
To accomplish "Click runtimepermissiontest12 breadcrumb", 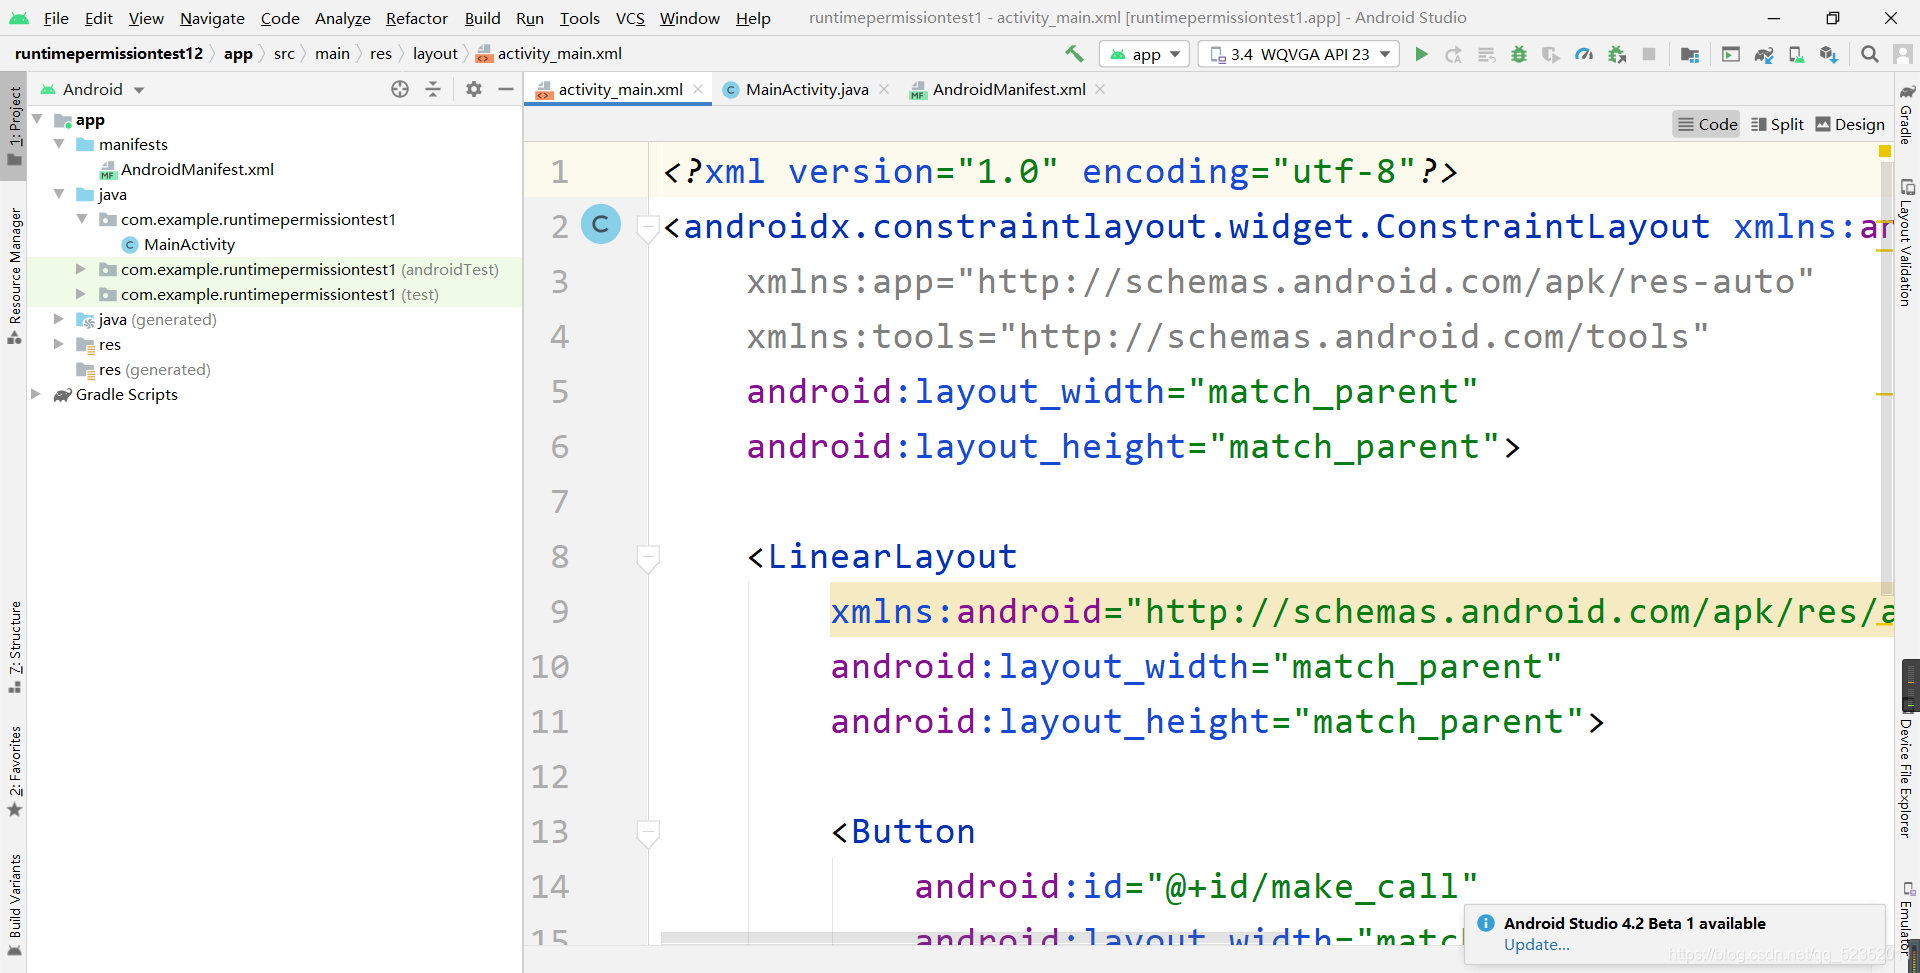I will tap(109, 54).
